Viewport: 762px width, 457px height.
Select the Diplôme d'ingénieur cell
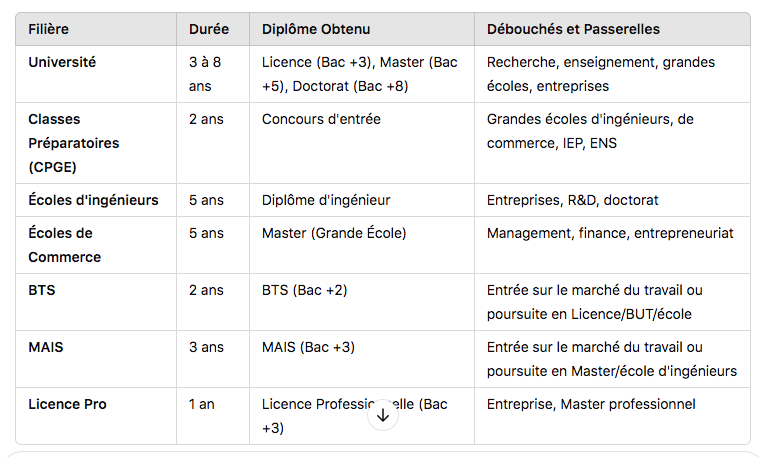(326, 200)
